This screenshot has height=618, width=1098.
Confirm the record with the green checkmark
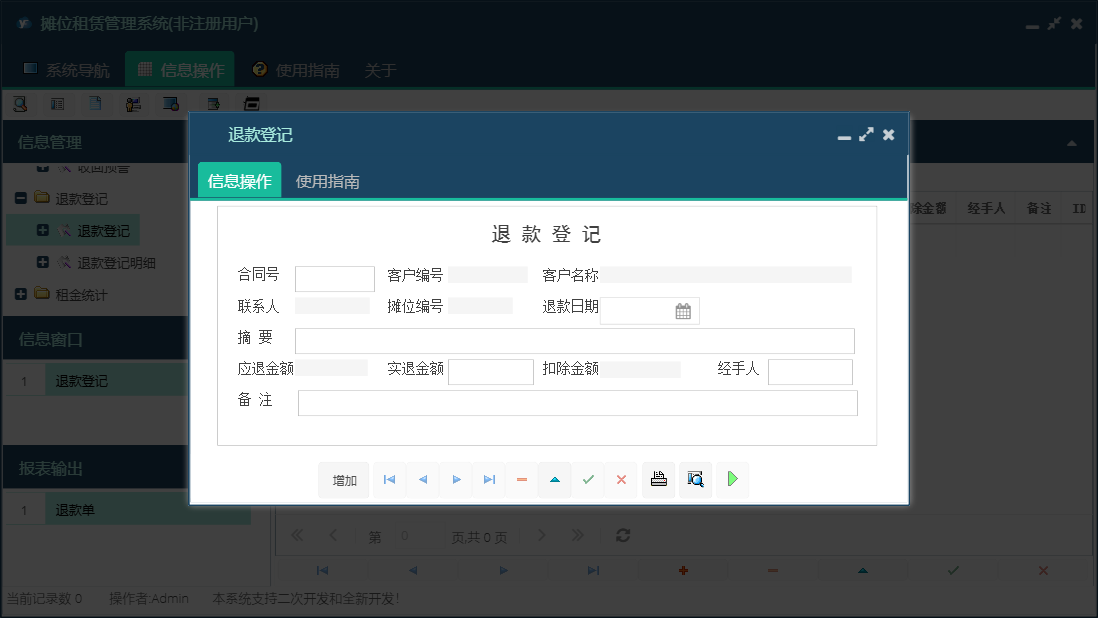tap(588, 479)
